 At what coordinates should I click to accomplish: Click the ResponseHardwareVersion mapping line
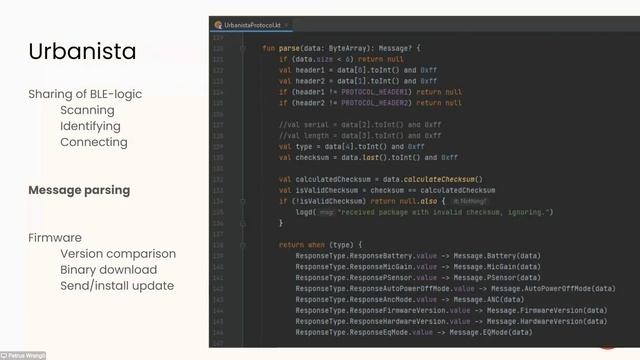[x=451, y=322]
